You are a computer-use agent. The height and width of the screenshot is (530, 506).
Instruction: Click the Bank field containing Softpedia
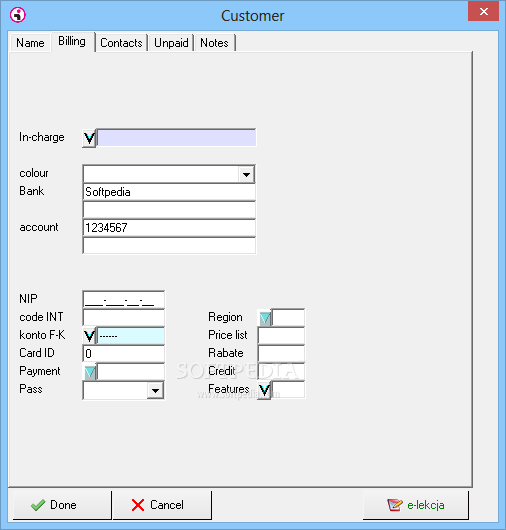tap(169, 192)
